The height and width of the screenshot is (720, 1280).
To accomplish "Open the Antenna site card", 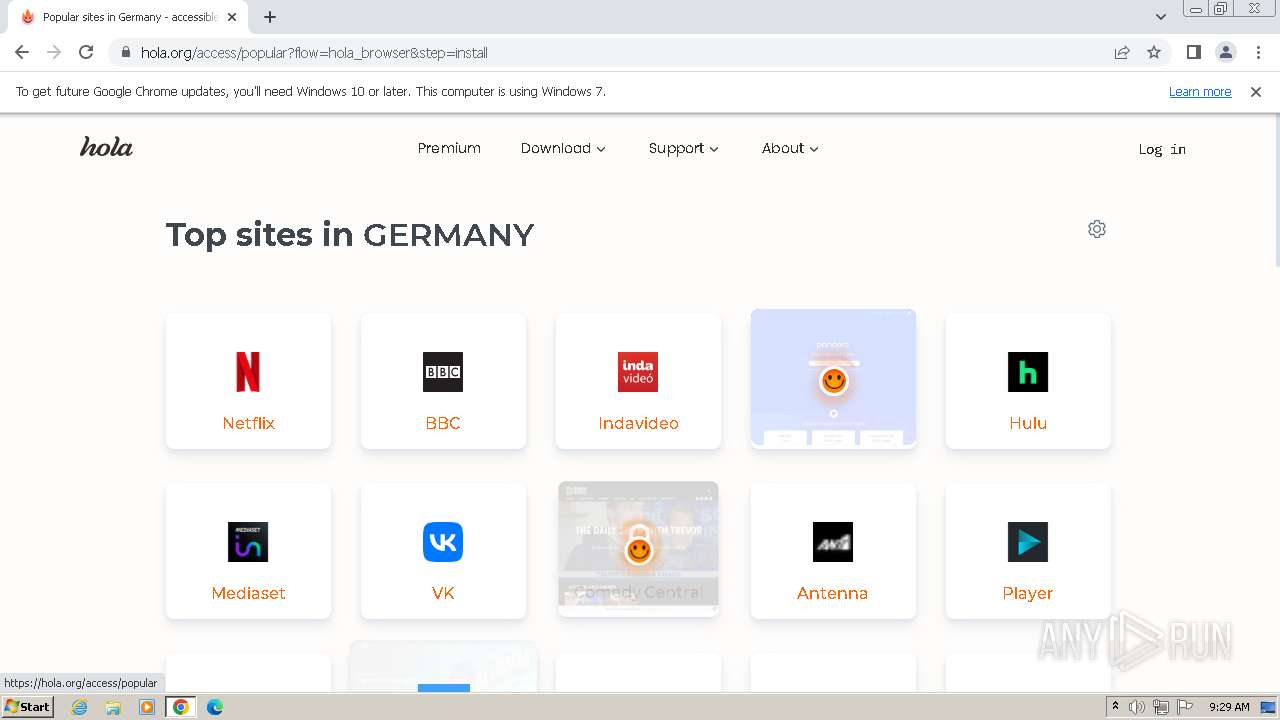I will 833,551.
